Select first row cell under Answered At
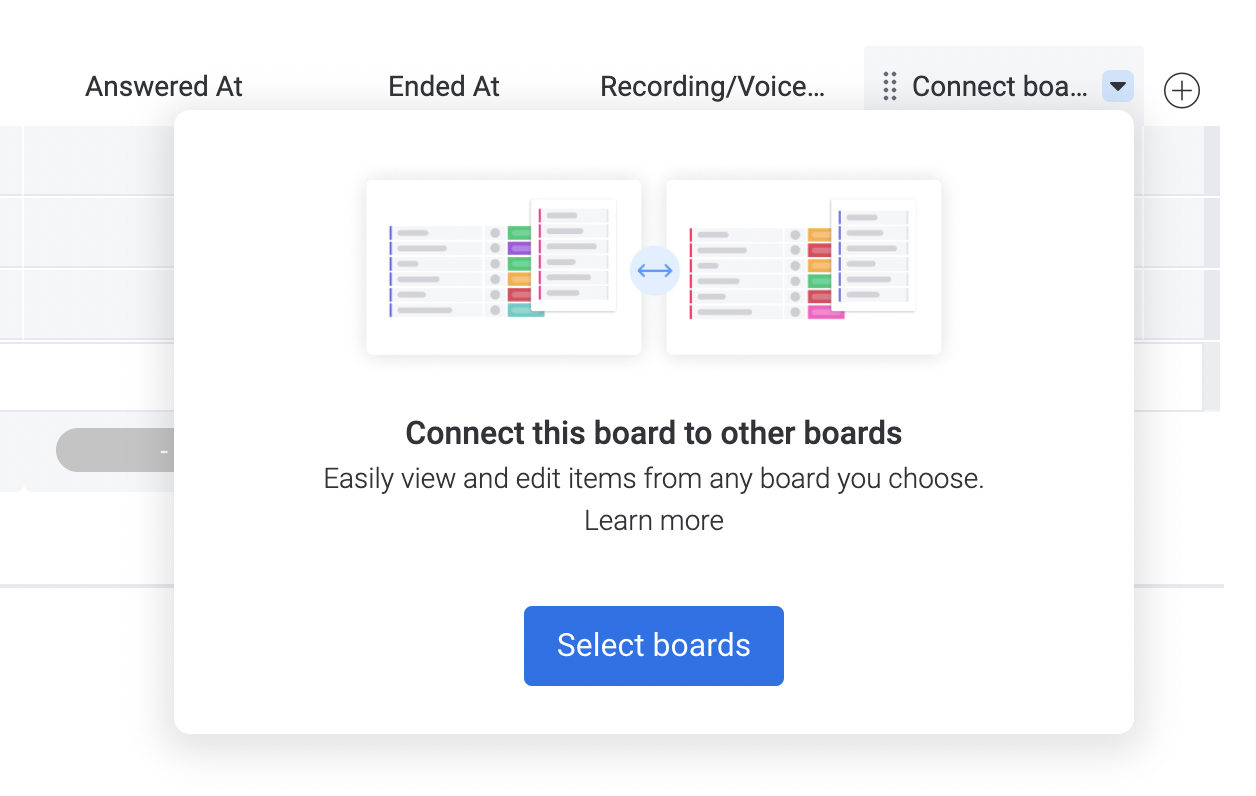 [99, 161]
